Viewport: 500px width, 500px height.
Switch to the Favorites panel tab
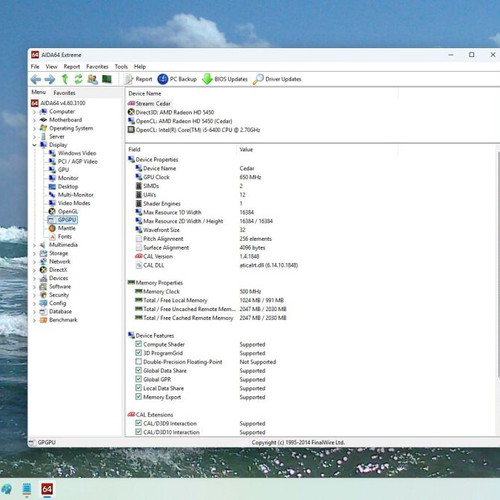click(x=64, y=93)
